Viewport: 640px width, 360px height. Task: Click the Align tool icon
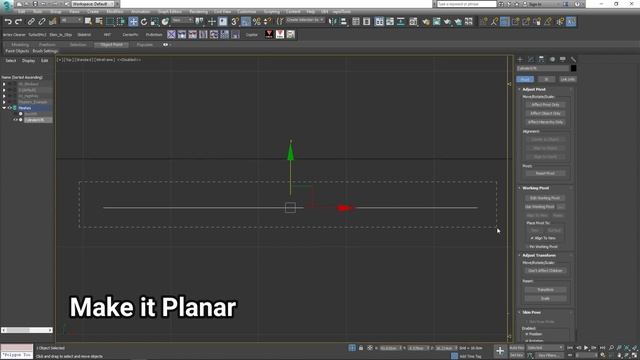pos(343,22)
